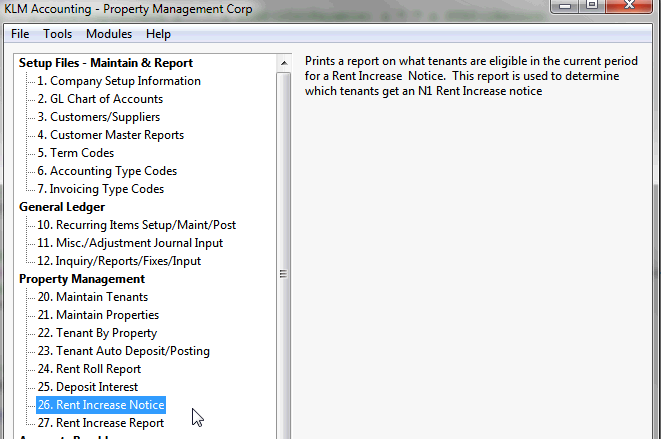
Task: Click the tree panel scrollbar thumb
Action: coord(284,256)
